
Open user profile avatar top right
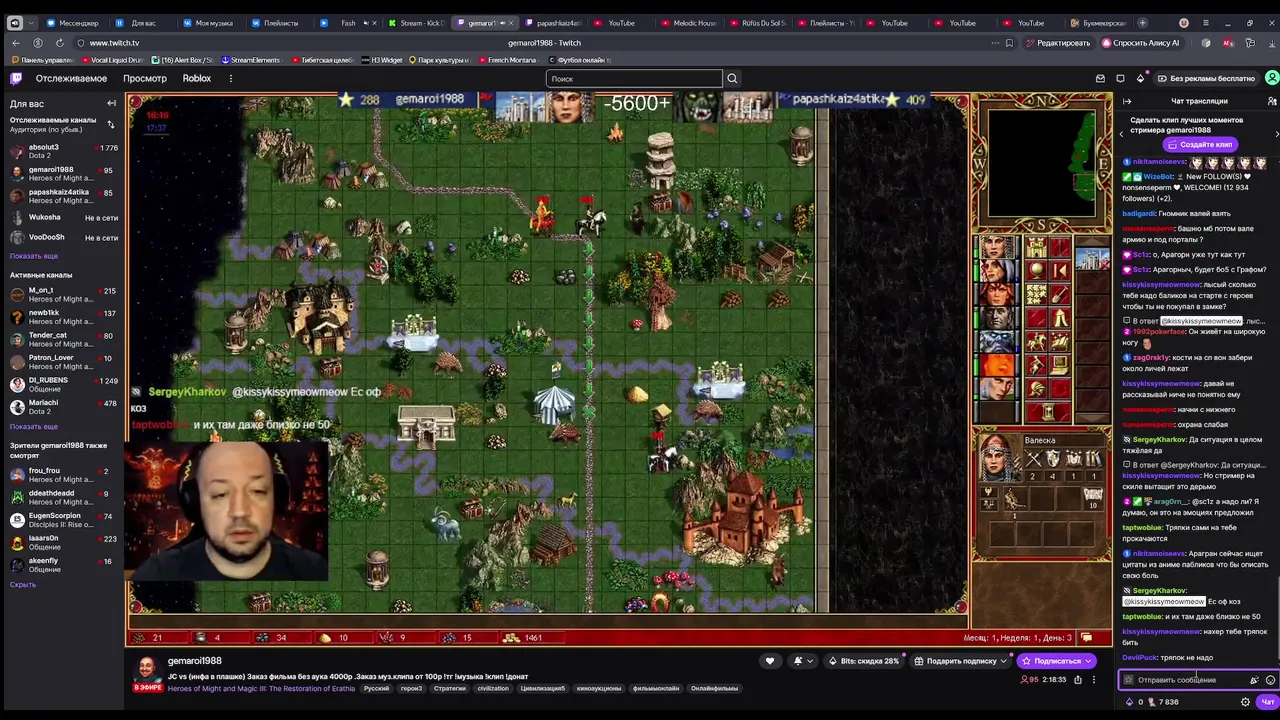pyautogui.click(x=1271, y=78)
